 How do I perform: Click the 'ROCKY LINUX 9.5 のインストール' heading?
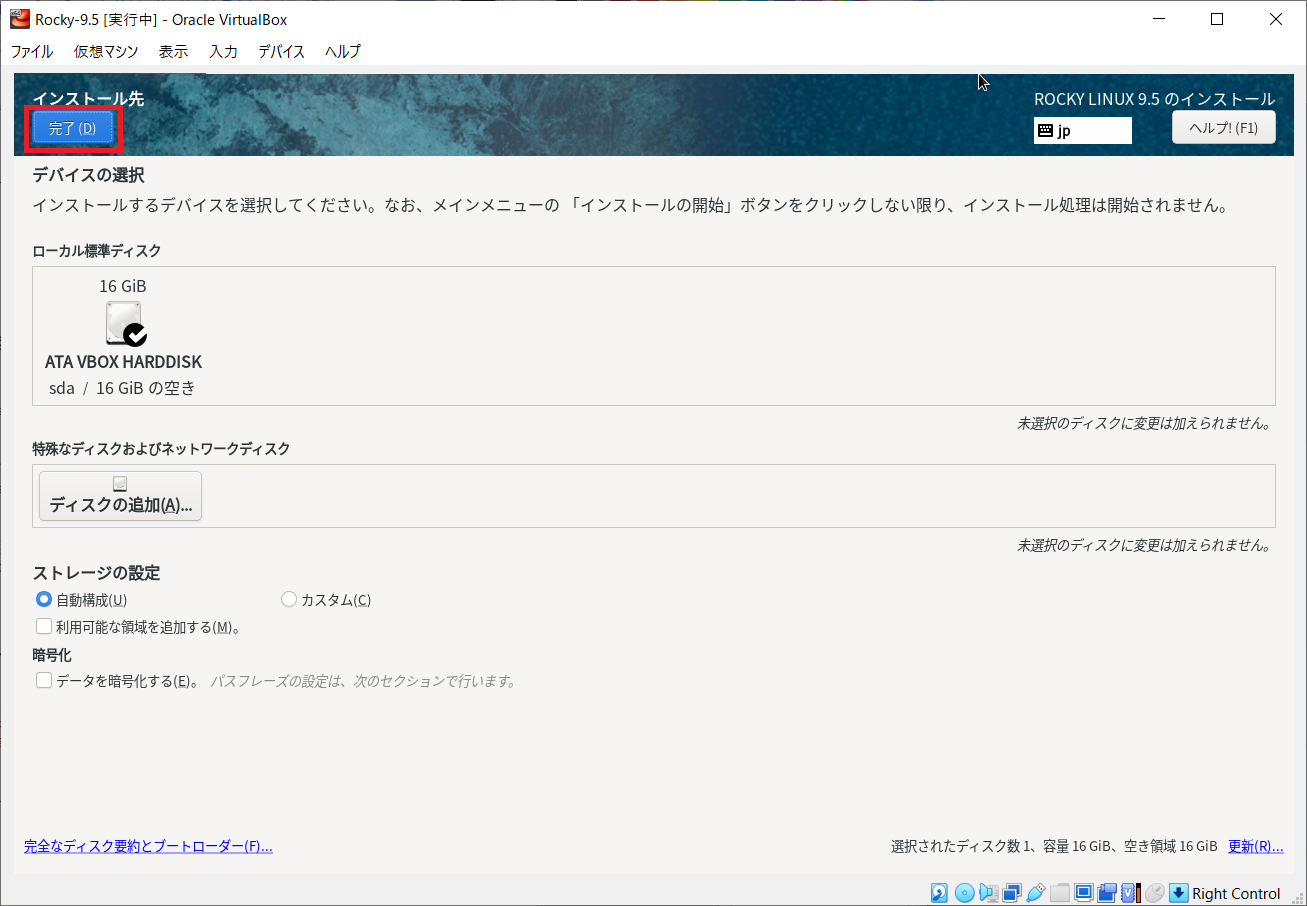(x=1155, y=99)
